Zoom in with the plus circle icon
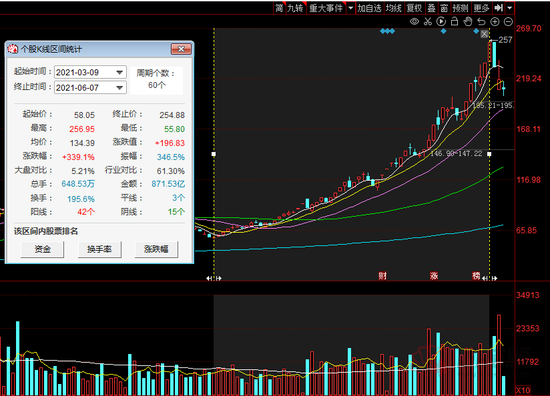 [x=495, y=22]
